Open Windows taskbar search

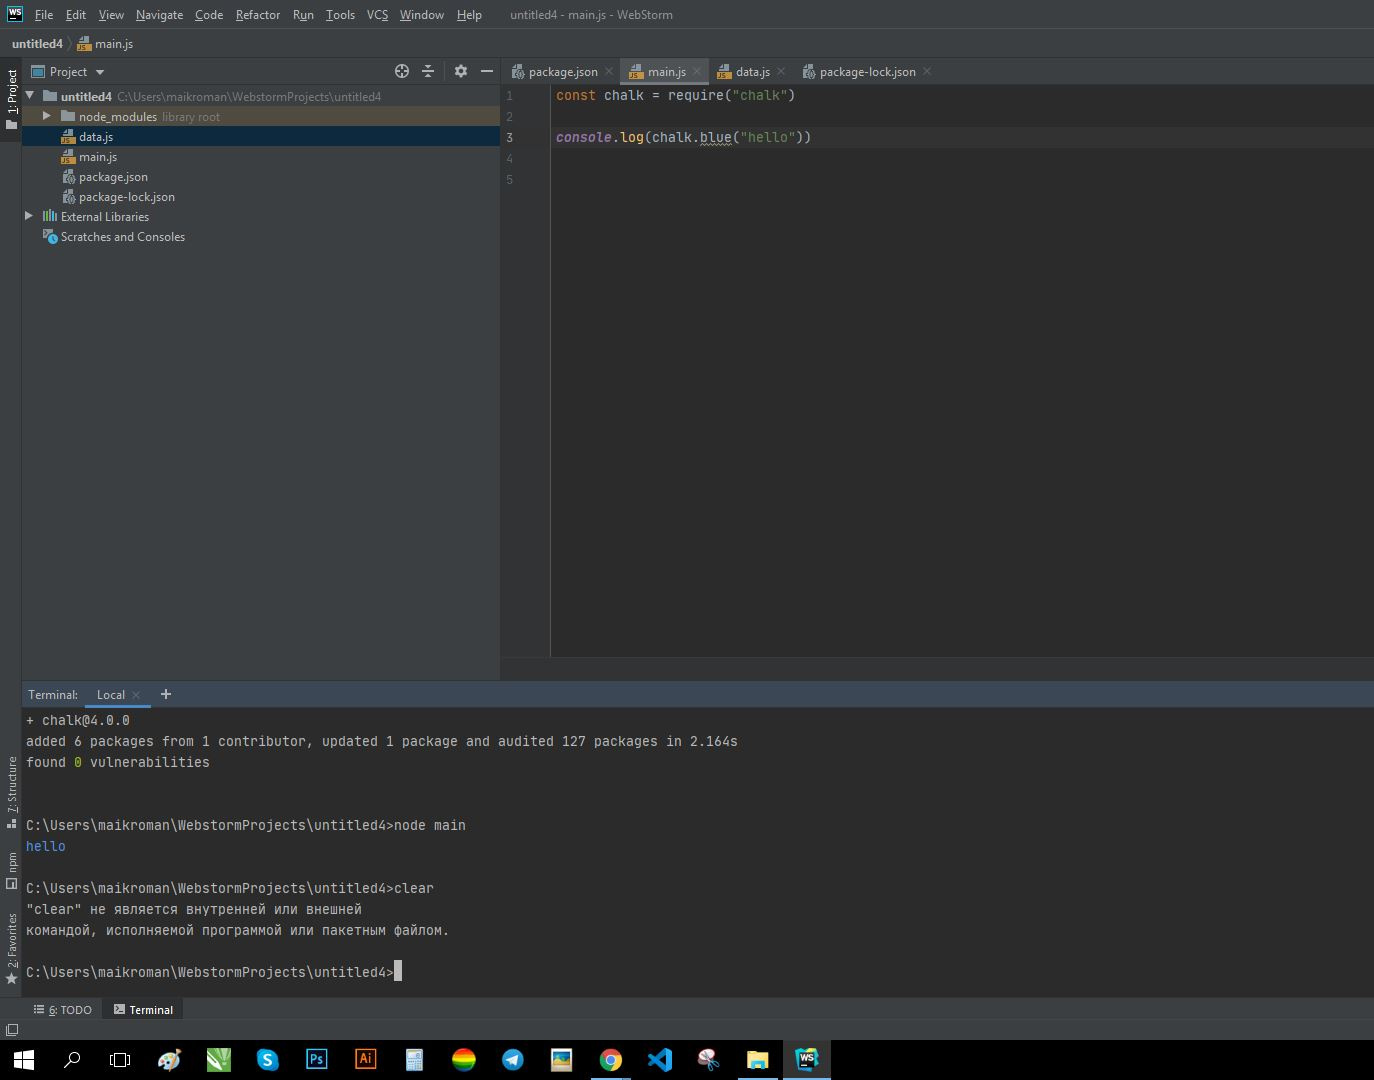coord(72,1060)
